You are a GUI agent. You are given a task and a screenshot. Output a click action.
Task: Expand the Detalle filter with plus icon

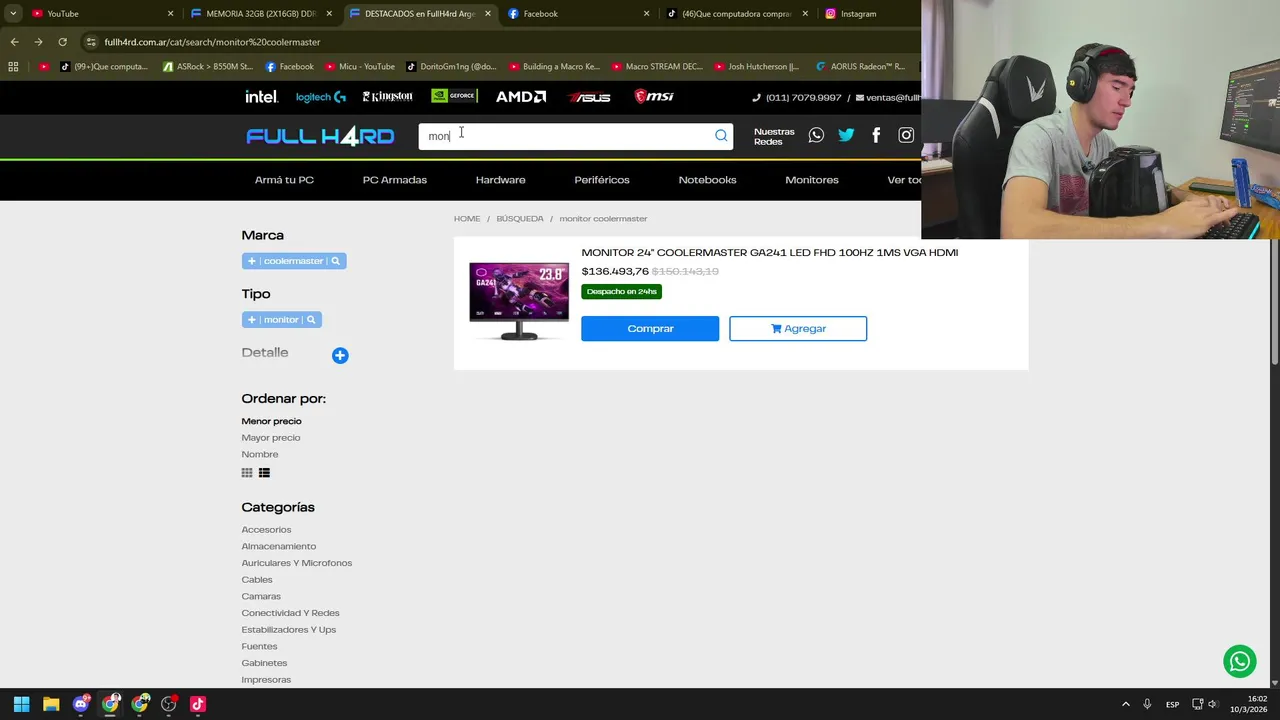click(x=340, y=355)
